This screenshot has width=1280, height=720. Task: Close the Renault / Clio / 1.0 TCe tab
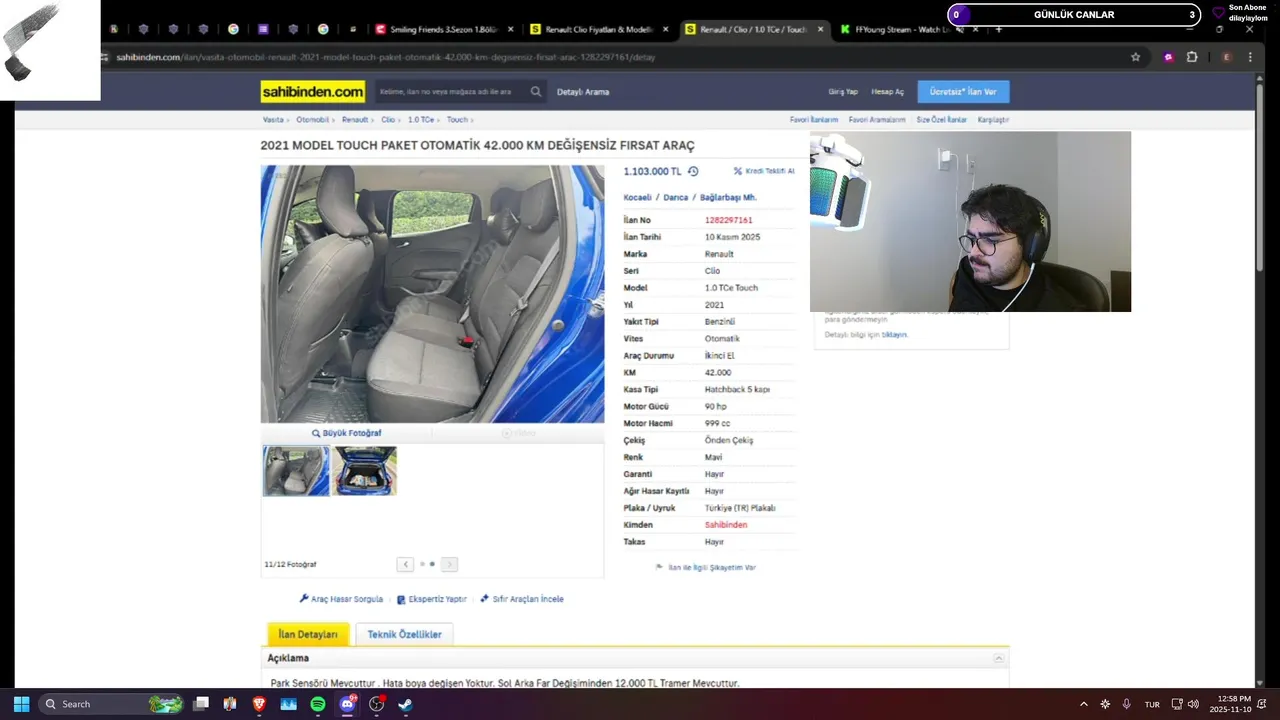click(x=821, y=30)
